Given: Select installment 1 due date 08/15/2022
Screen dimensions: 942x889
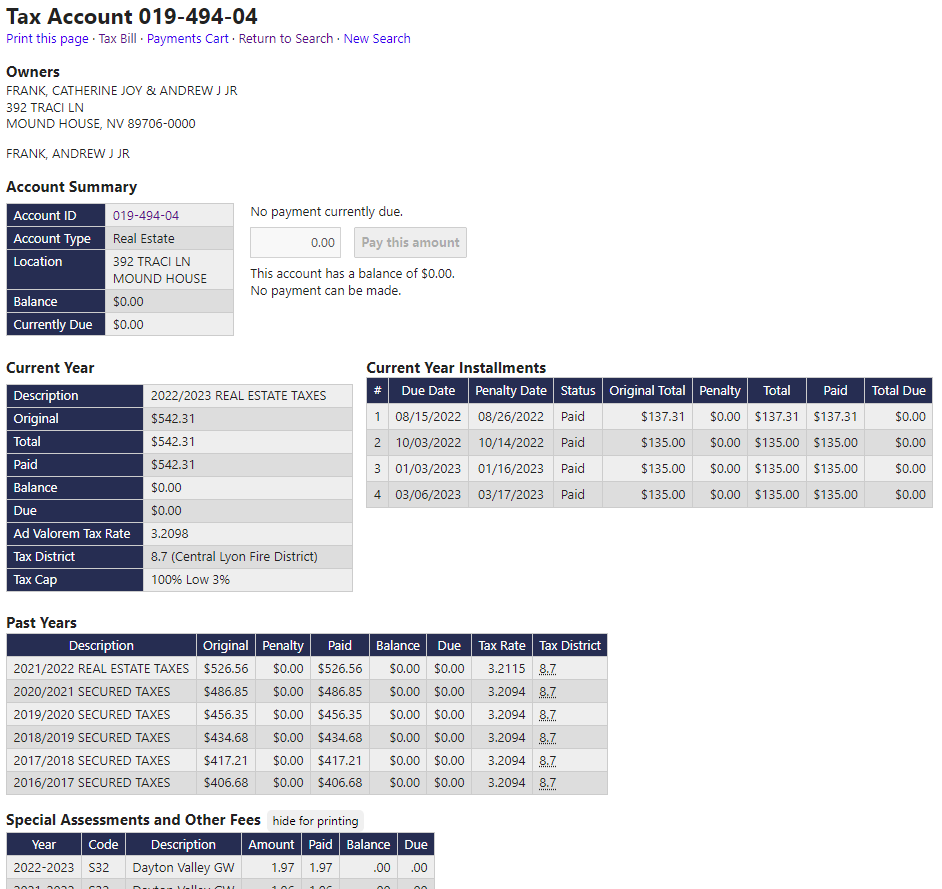Looking at the screenshot, I should tap(428, 417).
